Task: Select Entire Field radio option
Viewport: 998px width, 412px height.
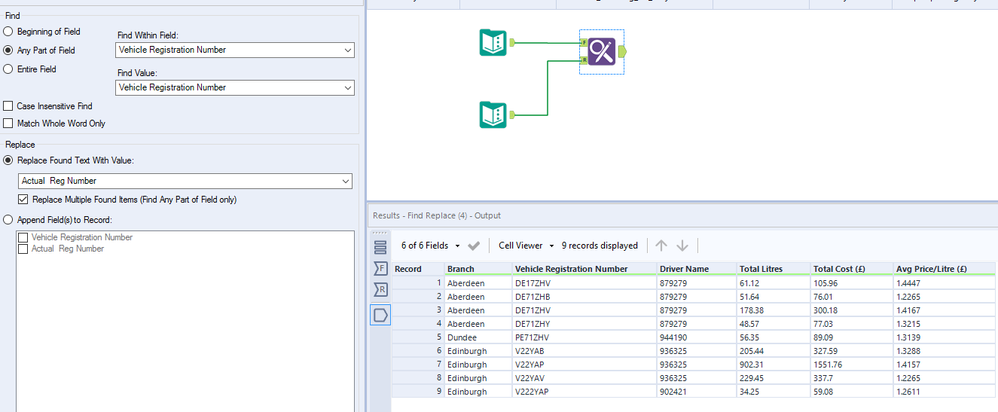Action: pyautogui.click(x=8, y=69)
